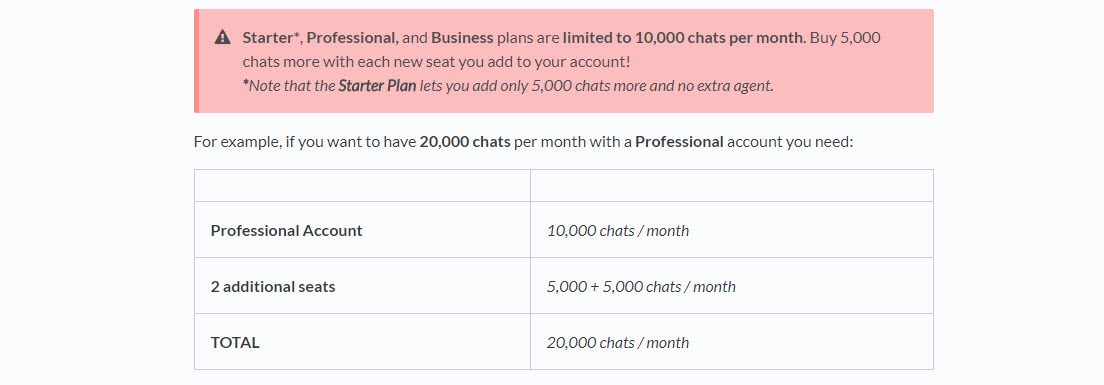
Task: Click the italic 'Starter Plan' note text
Action: tap(377, 86)
